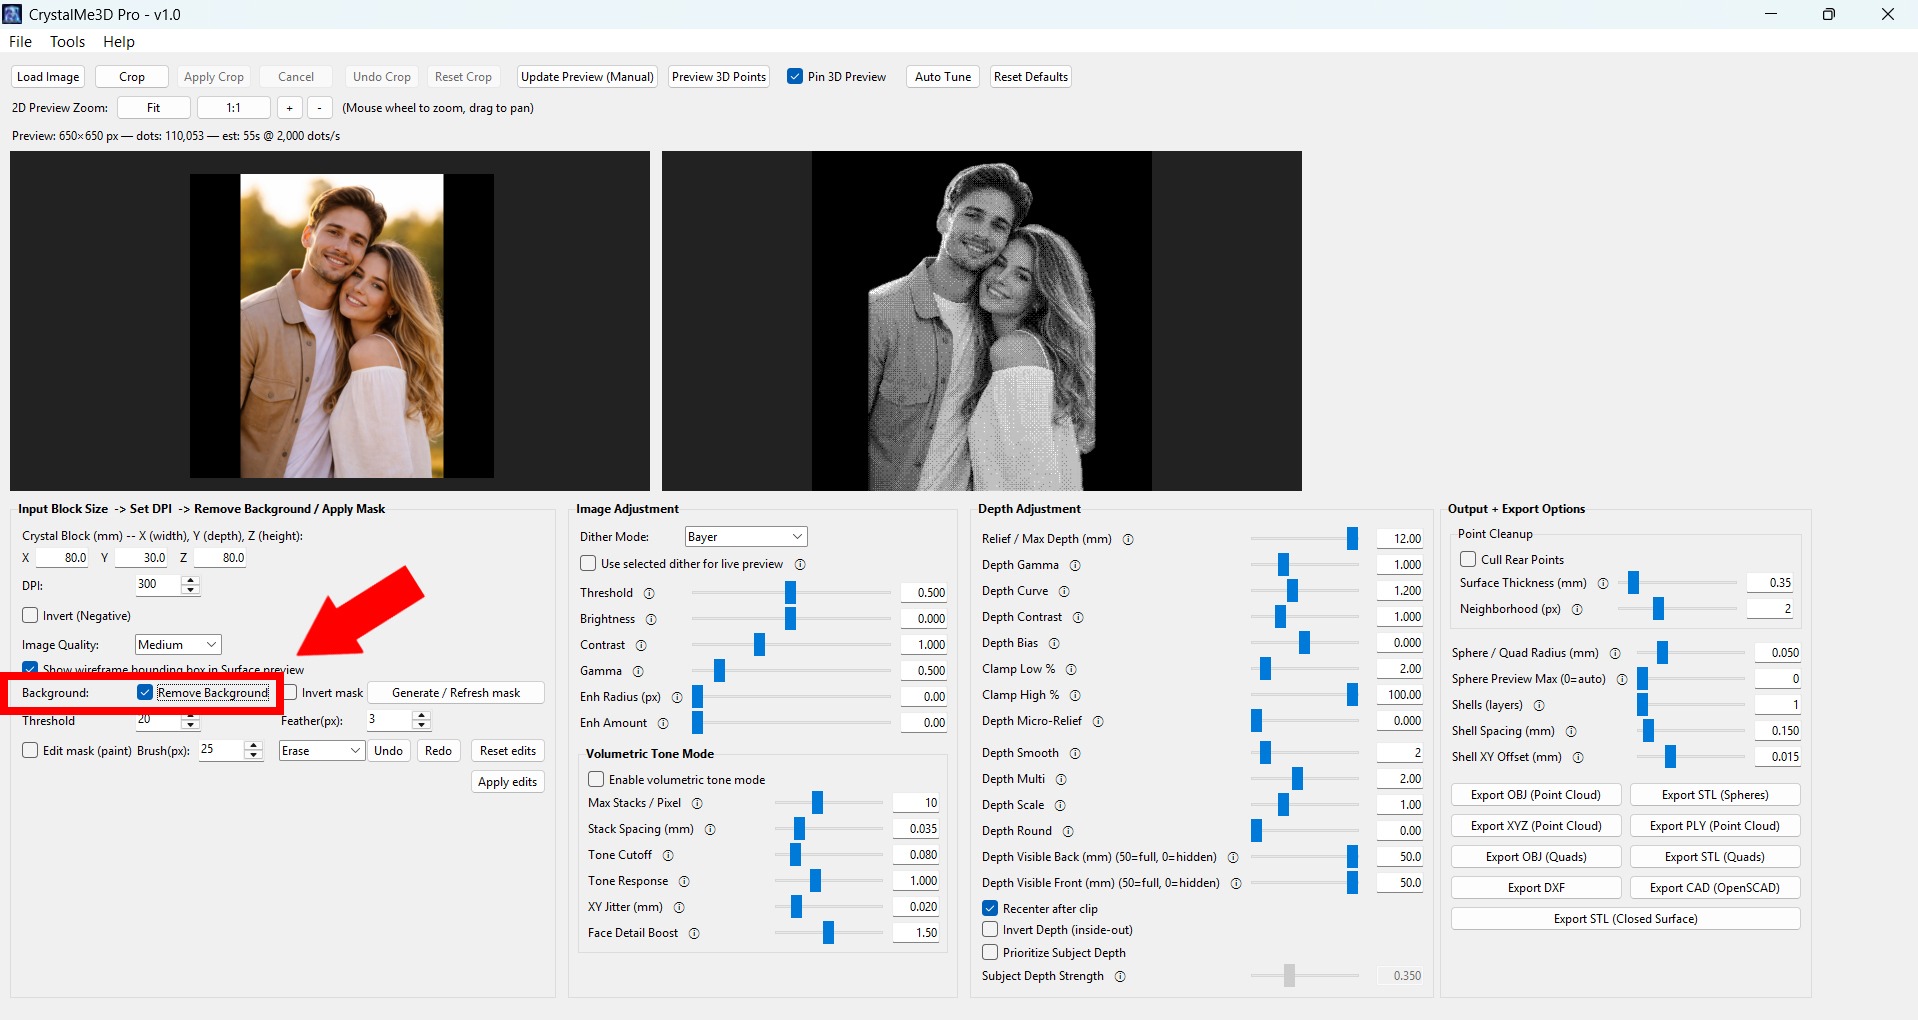Click info icon beside Sphere / Quad Radius
Screen dimensions: 1918x1020
[x=1615, y=653]
